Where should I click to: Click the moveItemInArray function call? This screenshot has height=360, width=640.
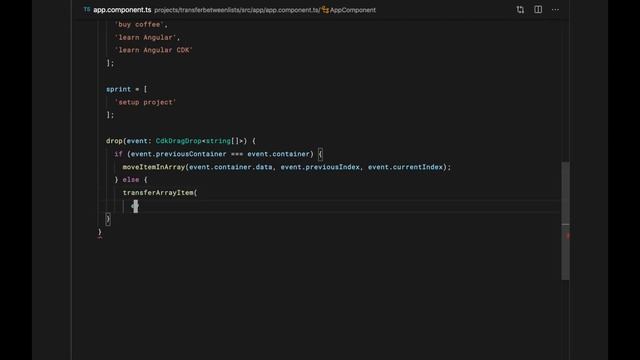click(154, 167)
